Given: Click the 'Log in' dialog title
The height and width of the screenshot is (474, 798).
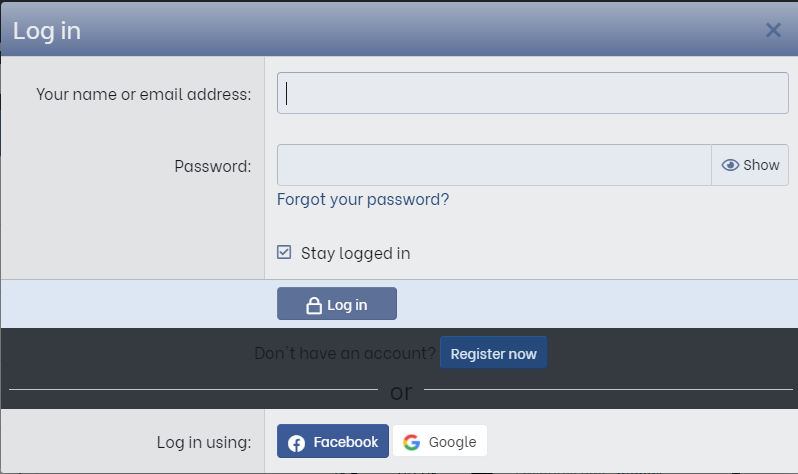Looking at the screenshot, I should [47, 30].
